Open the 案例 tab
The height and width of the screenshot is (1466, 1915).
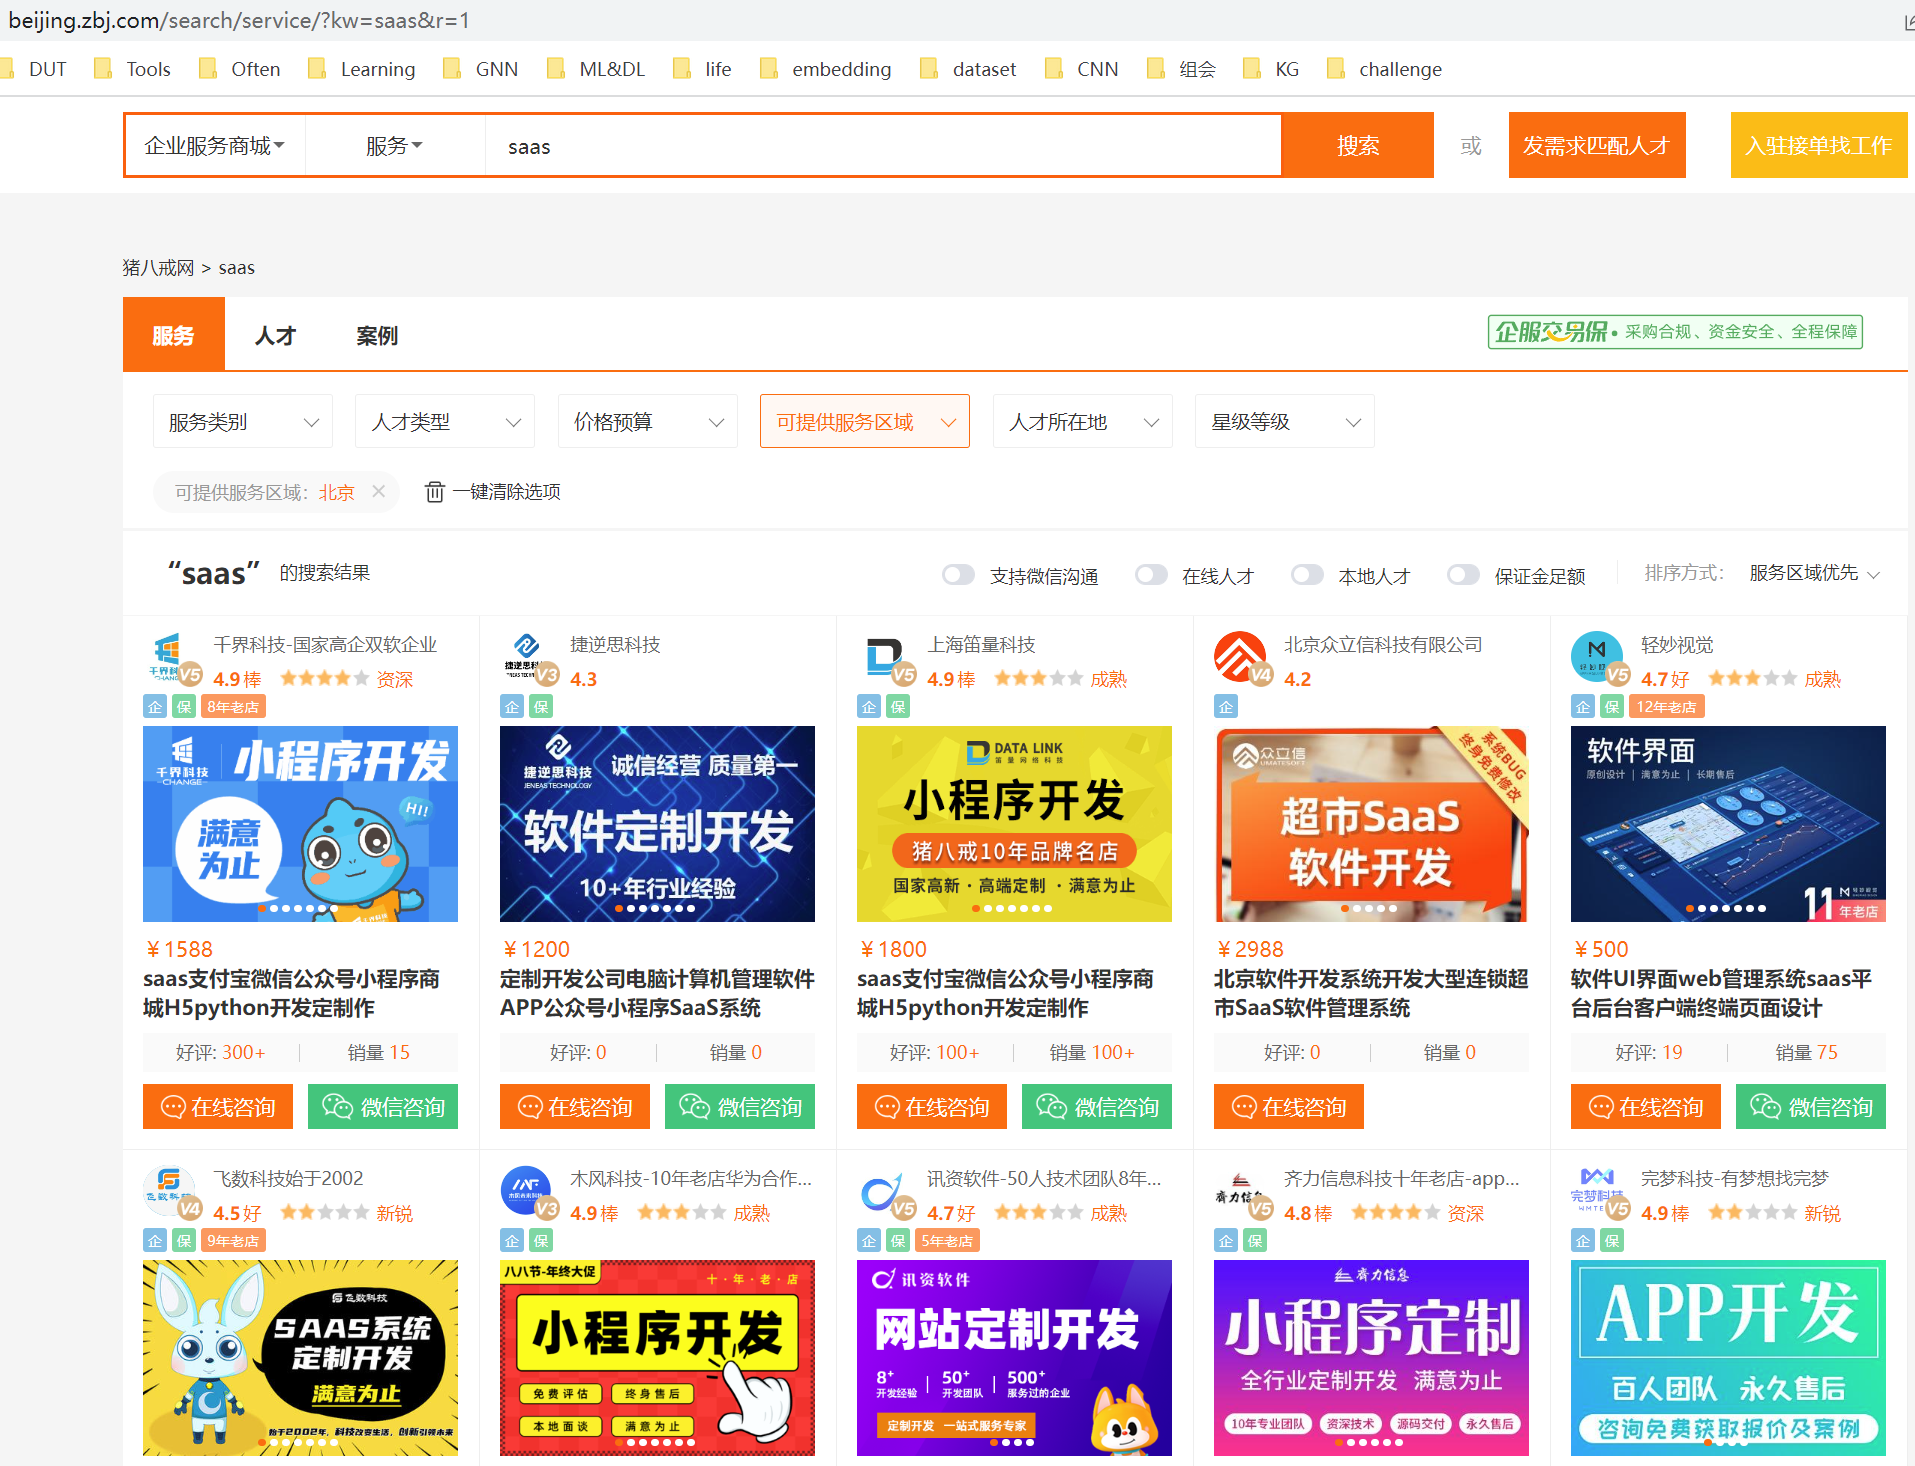[376, 335]
